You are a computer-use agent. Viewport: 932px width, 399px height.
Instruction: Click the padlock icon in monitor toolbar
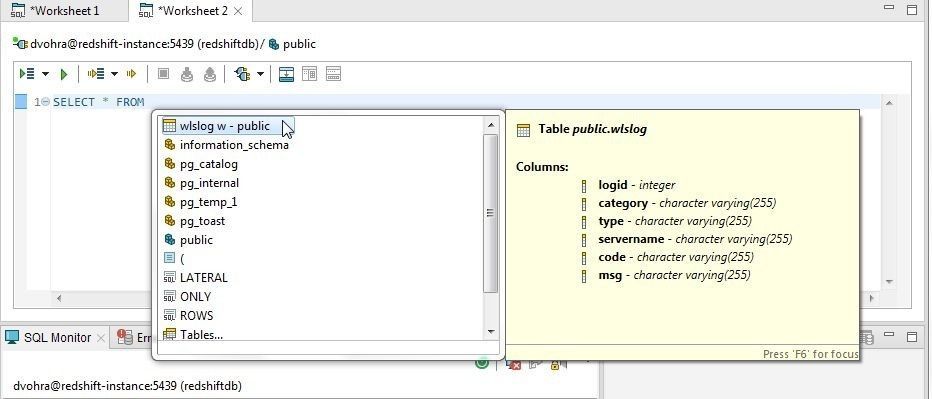tap(555, 364)
